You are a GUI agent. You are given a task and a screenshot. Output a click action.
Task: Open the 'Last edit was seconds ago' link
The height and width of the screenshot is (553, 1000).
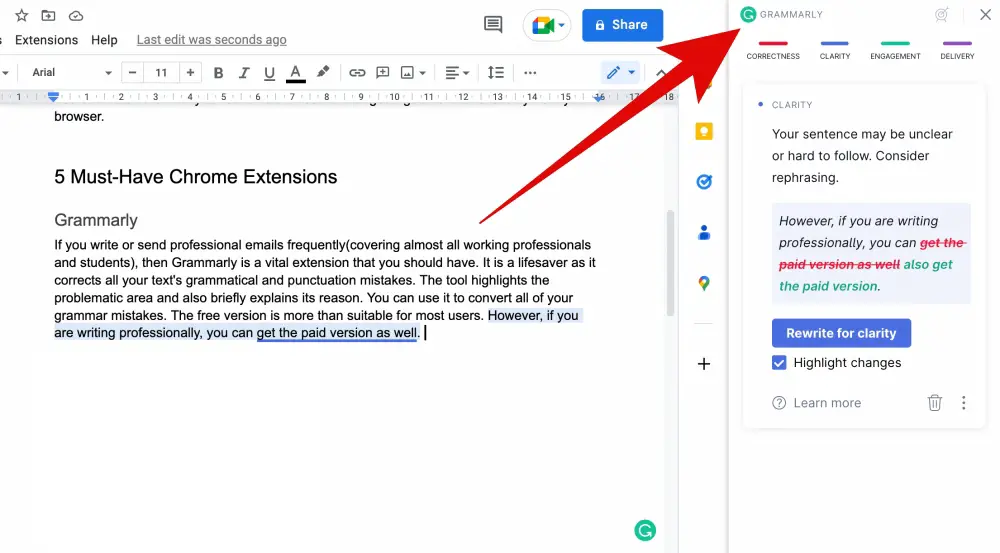point(211,40)
